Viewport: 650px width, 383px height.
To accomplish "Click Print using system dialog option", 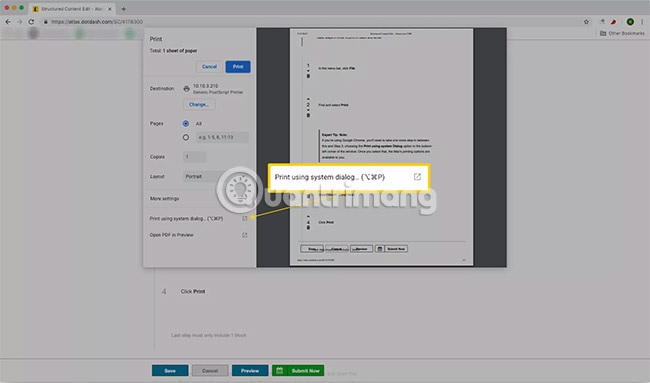I will (x=186, y=218).
